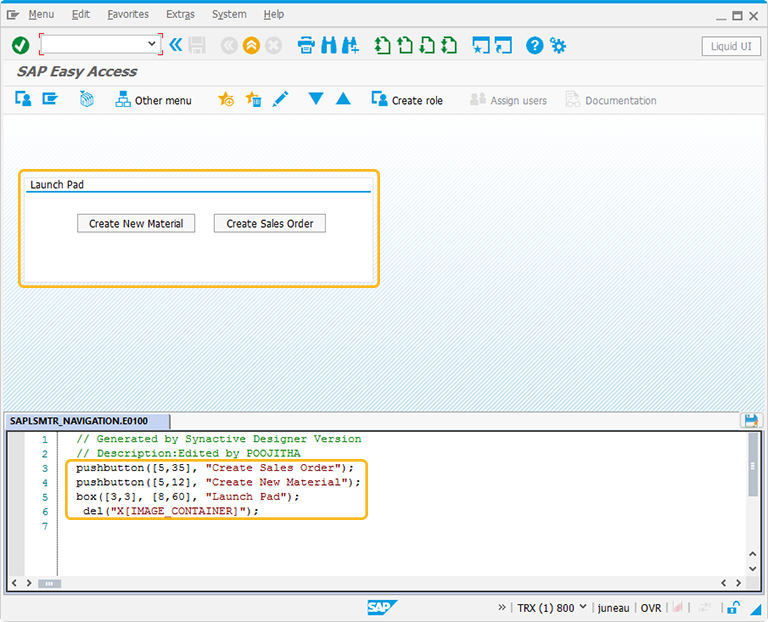Open the transaction command field dropdown
Image resolution: width=768 pixels, height=622 pixels.
click(x=152, y=44)
